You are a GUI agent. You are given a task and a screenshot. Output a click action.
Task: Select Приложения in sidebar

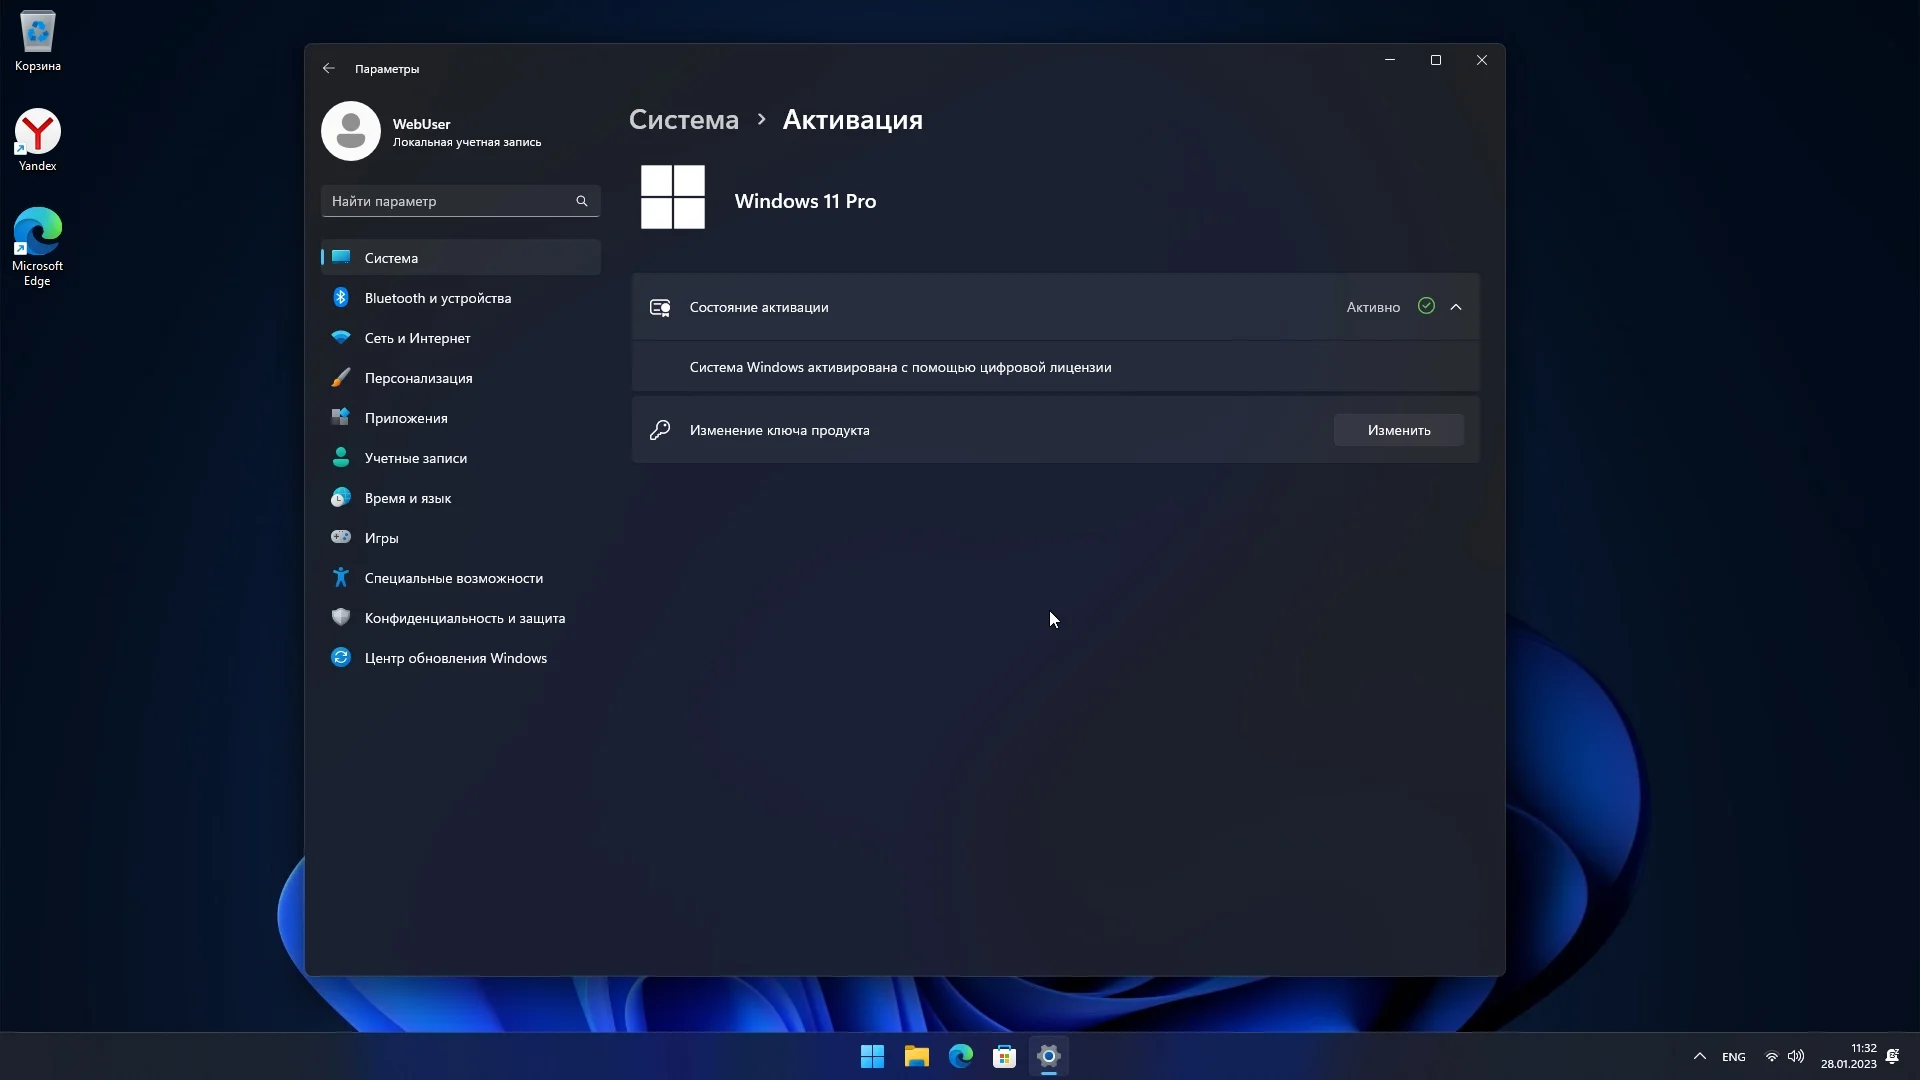coord(405,418)
